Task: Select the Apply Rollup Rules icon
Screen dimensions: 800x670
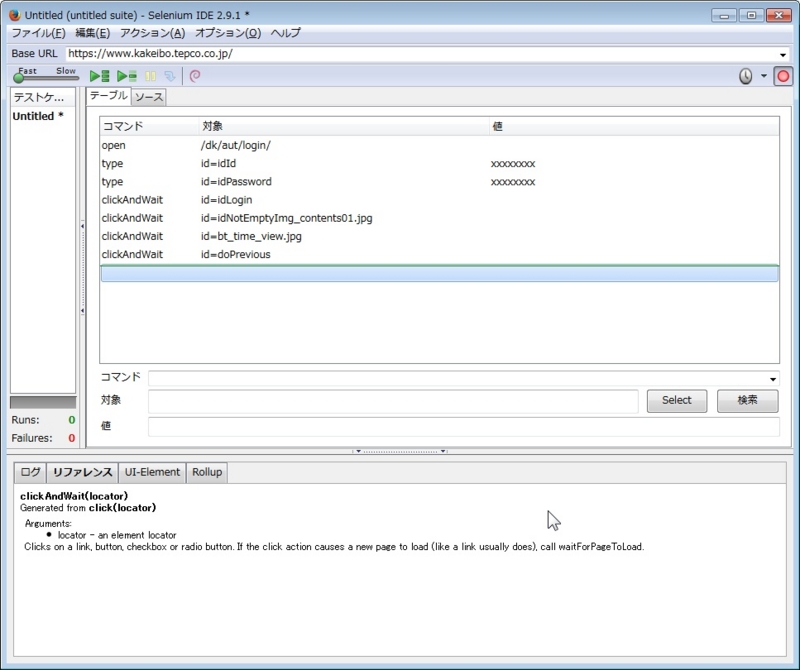Action: pyautogui.click(x=195, y=76)
